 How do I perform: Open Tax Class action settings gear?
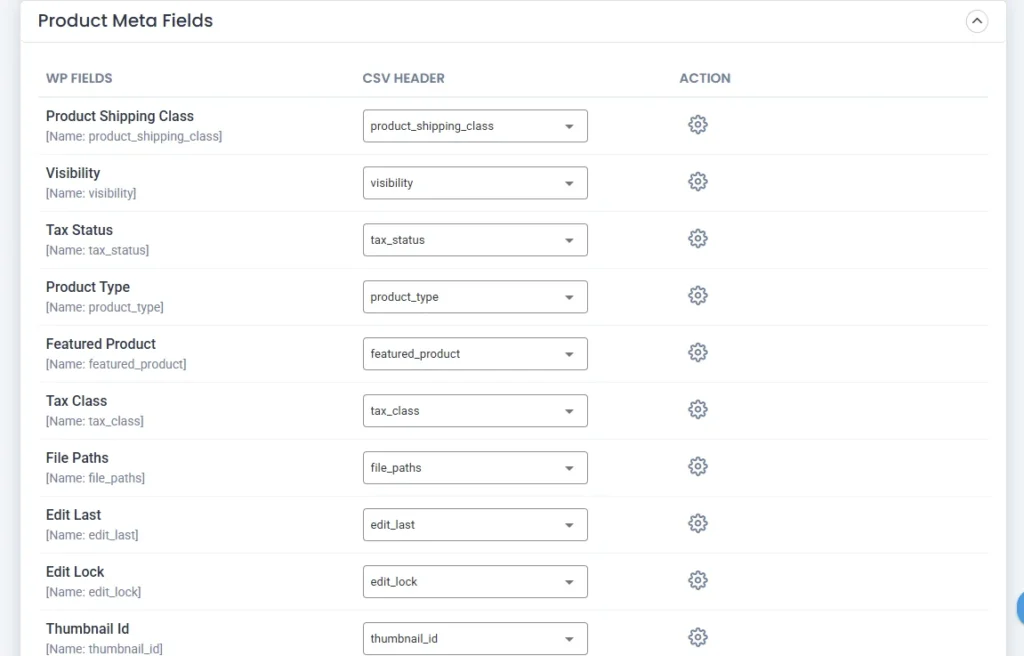coord(698,410)
